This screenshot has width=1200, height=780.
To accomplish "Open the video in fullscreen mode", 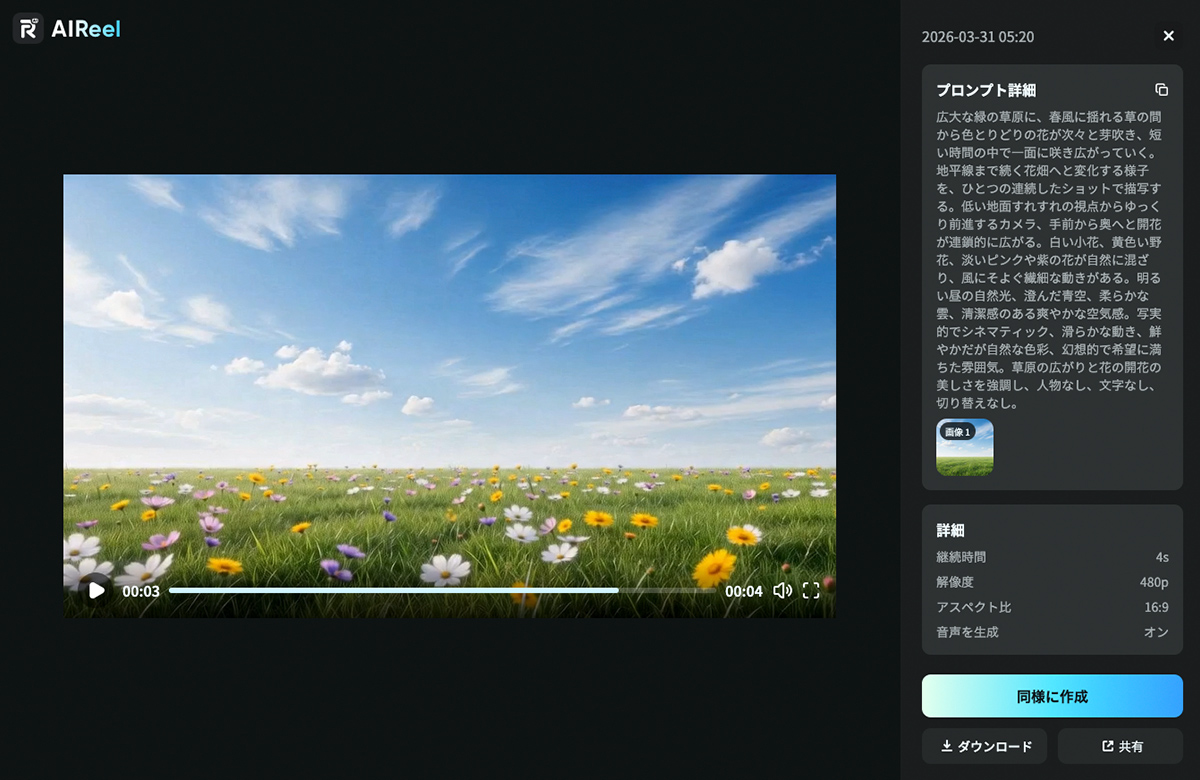I will coord(811,590).
